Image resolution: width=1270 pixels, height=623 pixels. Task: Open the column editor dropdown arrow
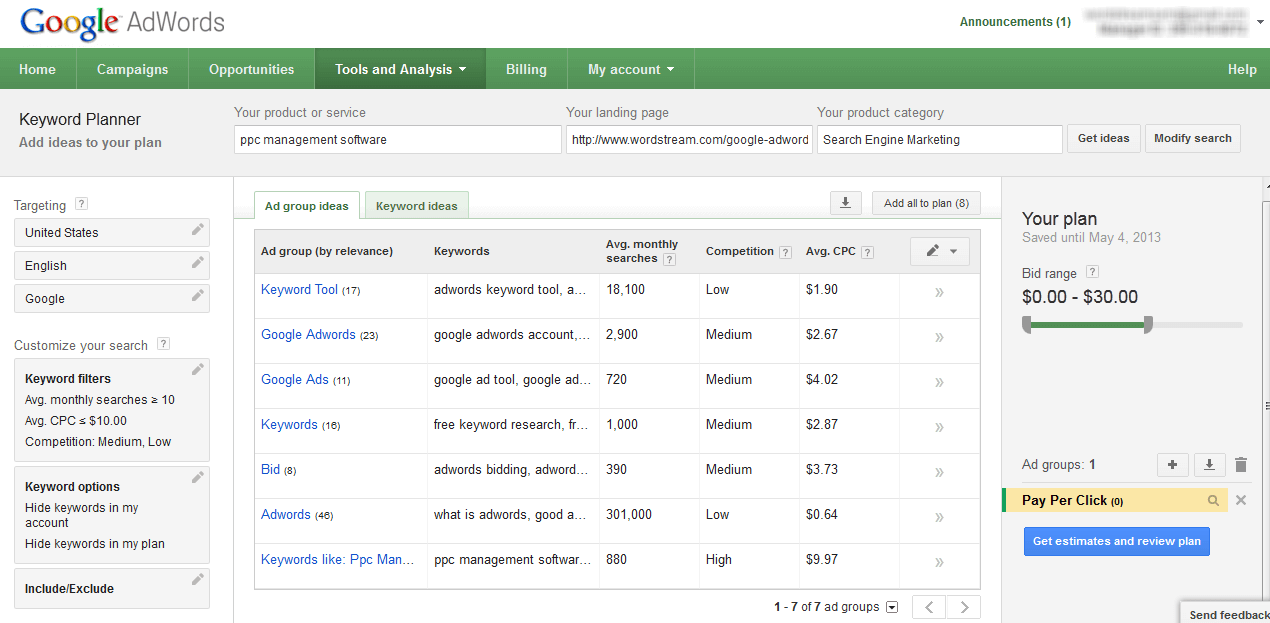[x=951, y=251]
